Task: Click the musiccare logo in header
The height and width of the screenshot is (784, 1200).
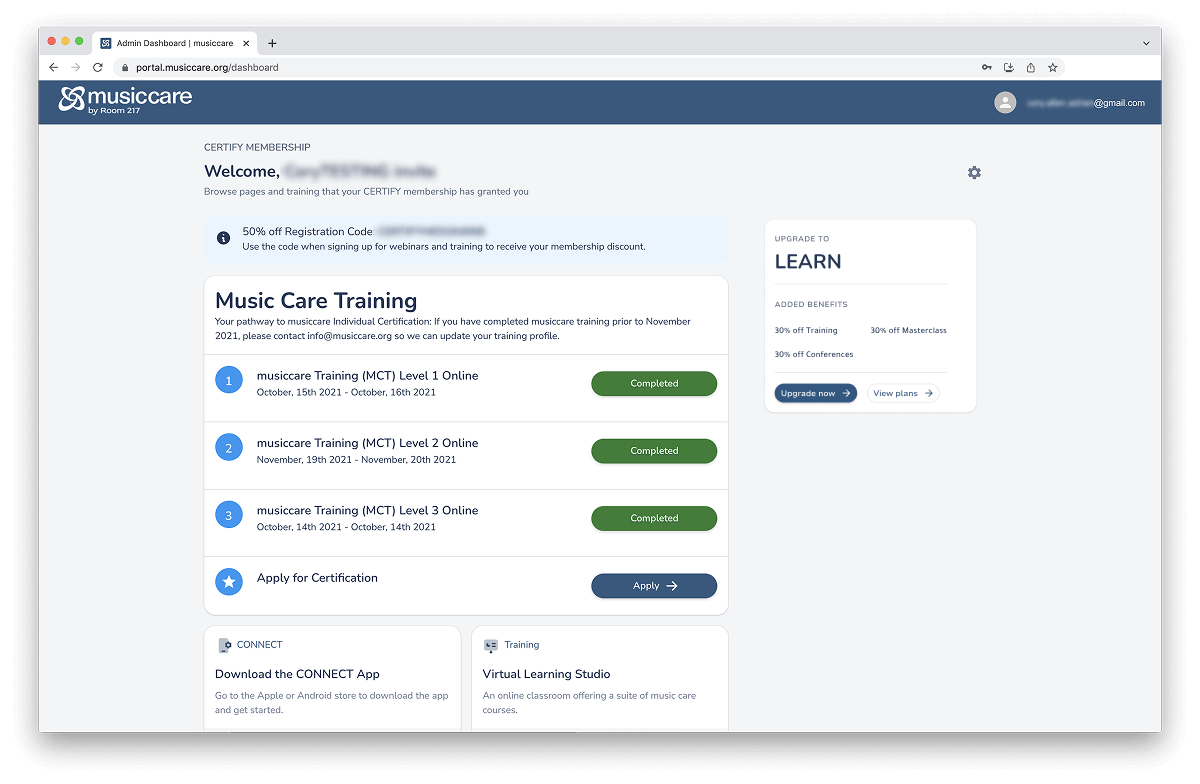Action: [125, 100]
